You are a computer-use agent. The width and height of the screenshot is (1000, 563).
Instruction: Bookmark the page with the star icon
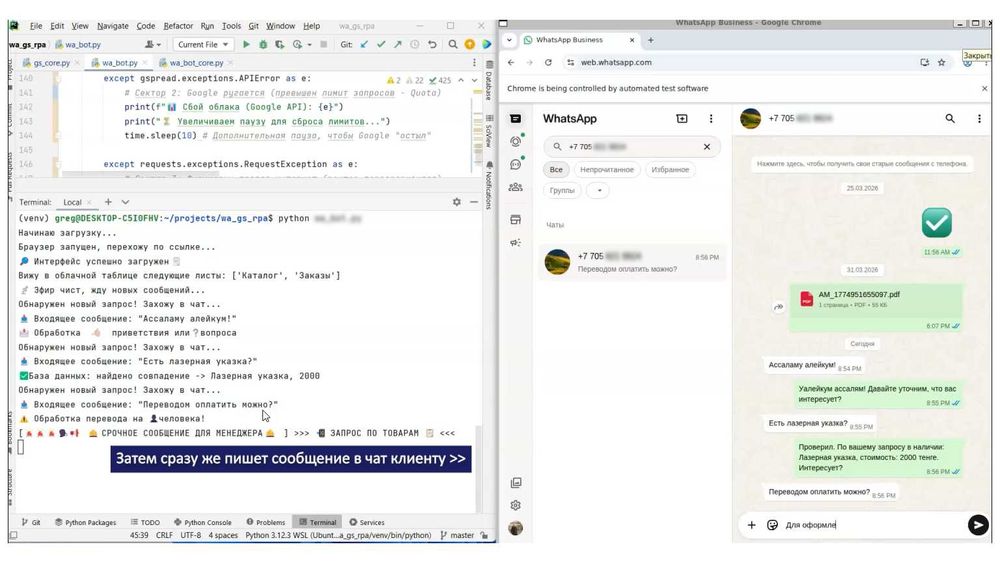tap(941, 62)
